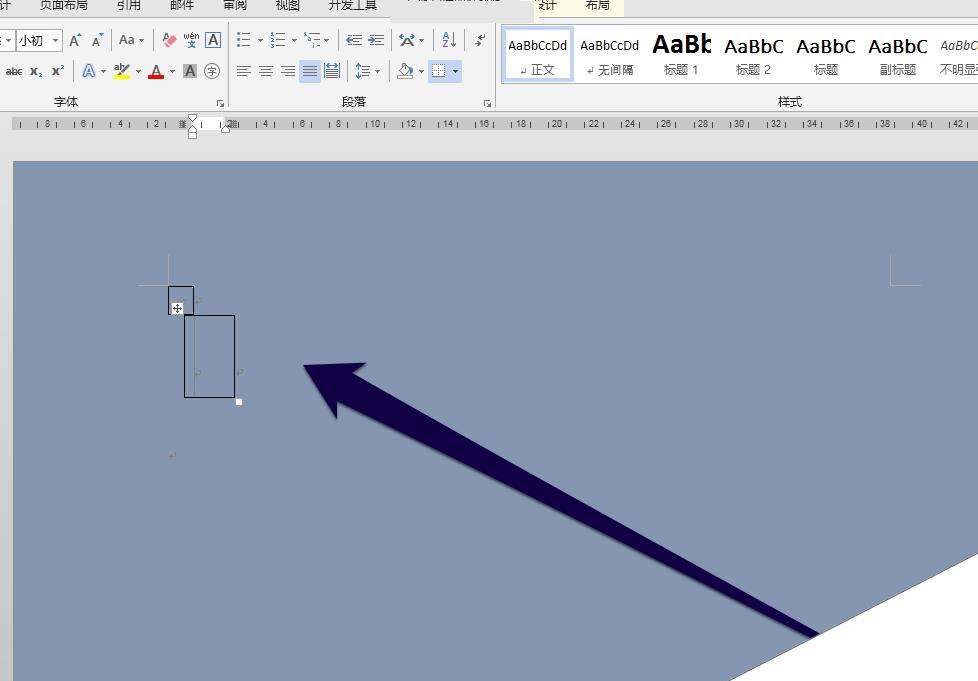Open the phonetic guide (wén) tool

[191, 40]
